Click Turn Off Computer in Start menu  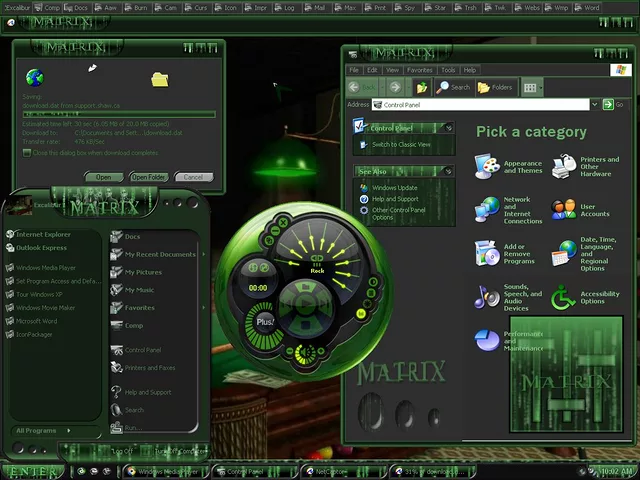tap(180, 451)
